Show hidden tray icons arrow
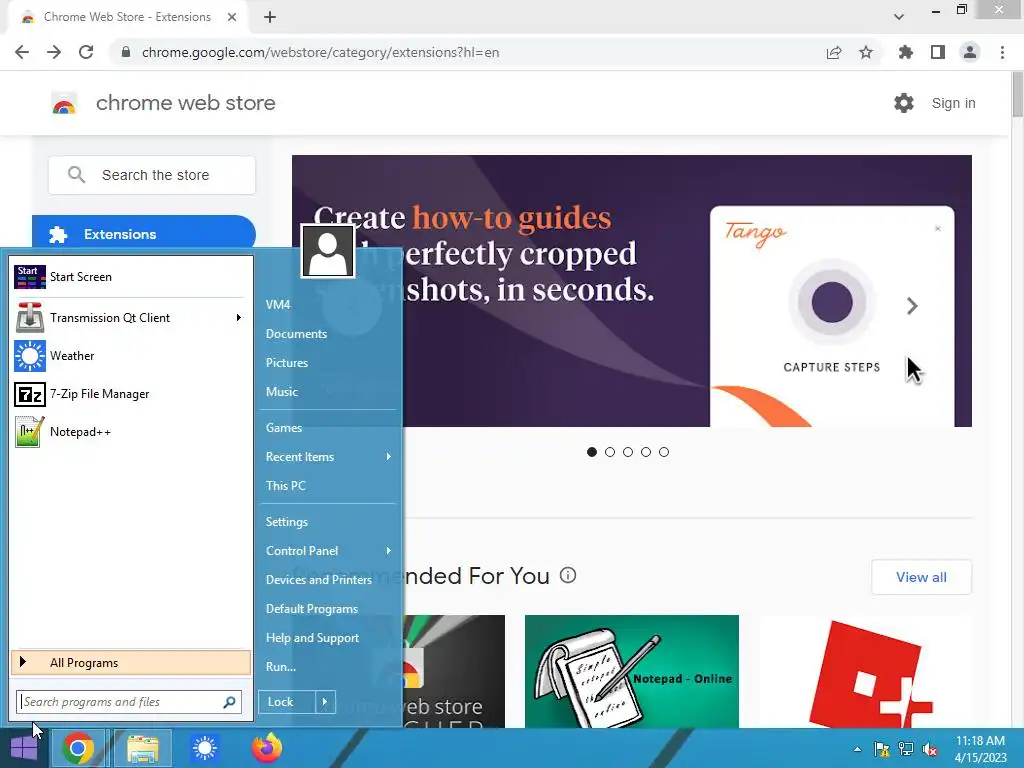Image resolution: width=1024 pixels, height=768 pixels. (x=857, y=750)
